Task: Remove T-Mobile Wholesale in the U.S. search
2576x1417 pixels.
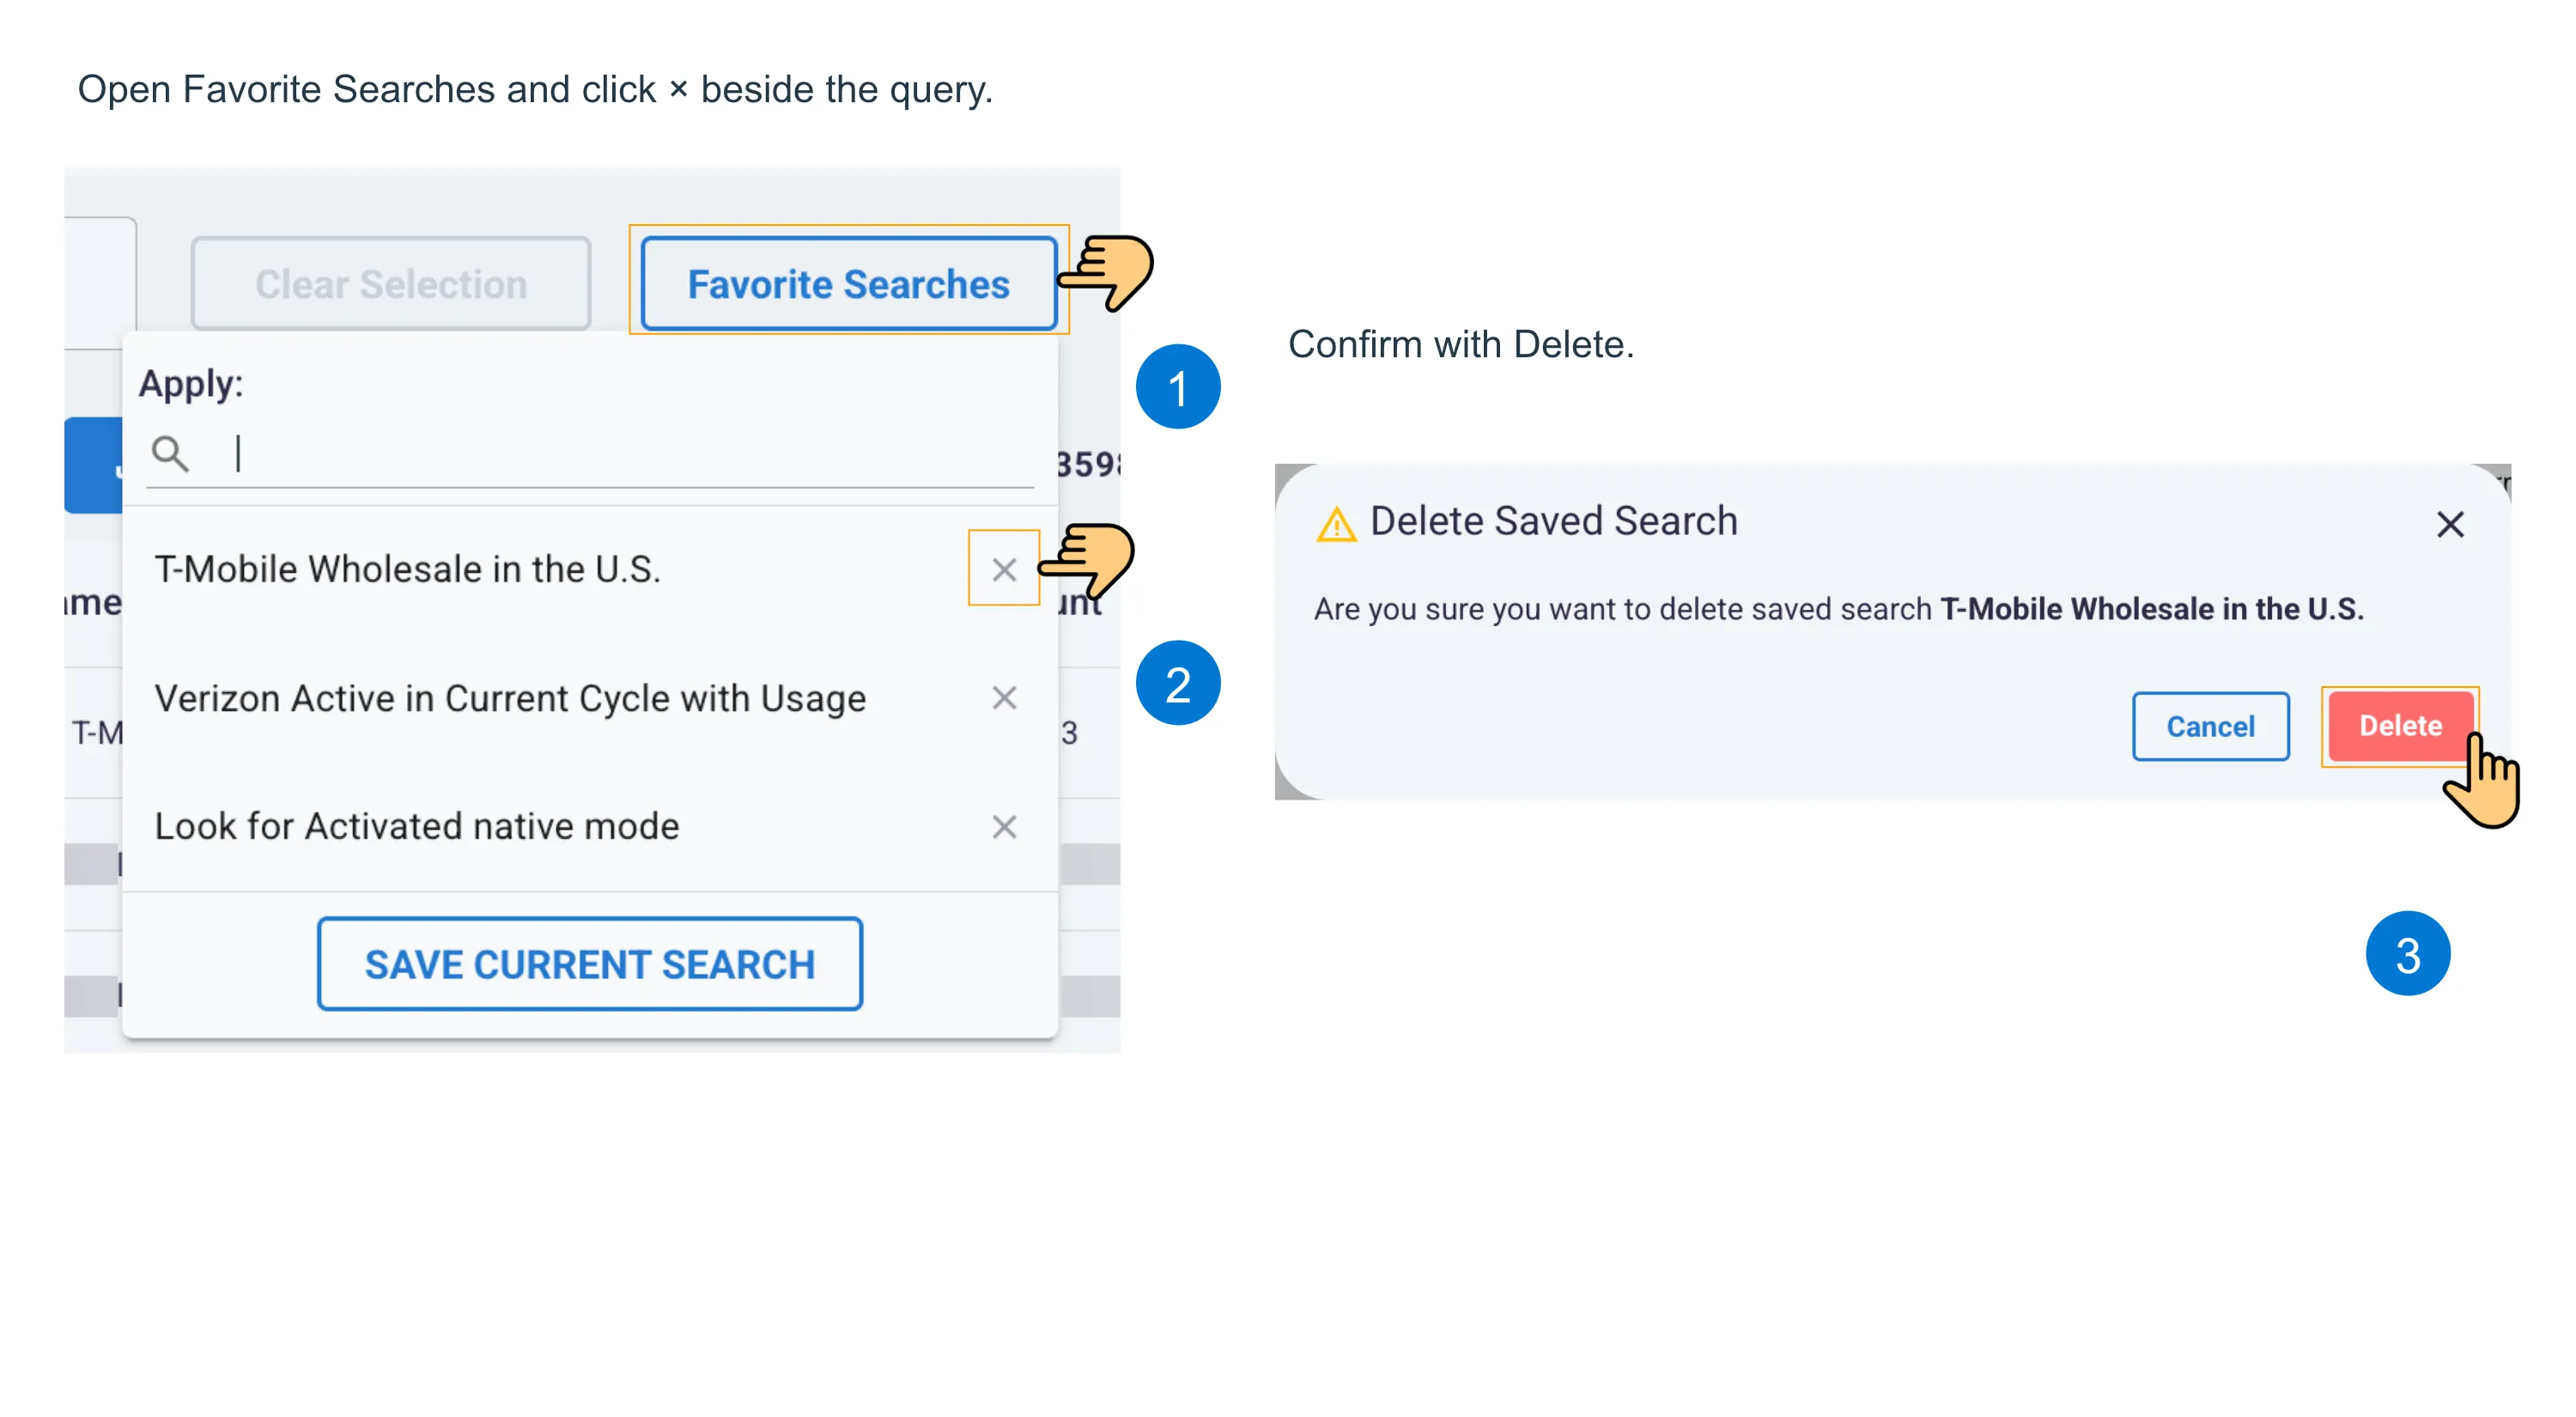Action: point(1004,570)
